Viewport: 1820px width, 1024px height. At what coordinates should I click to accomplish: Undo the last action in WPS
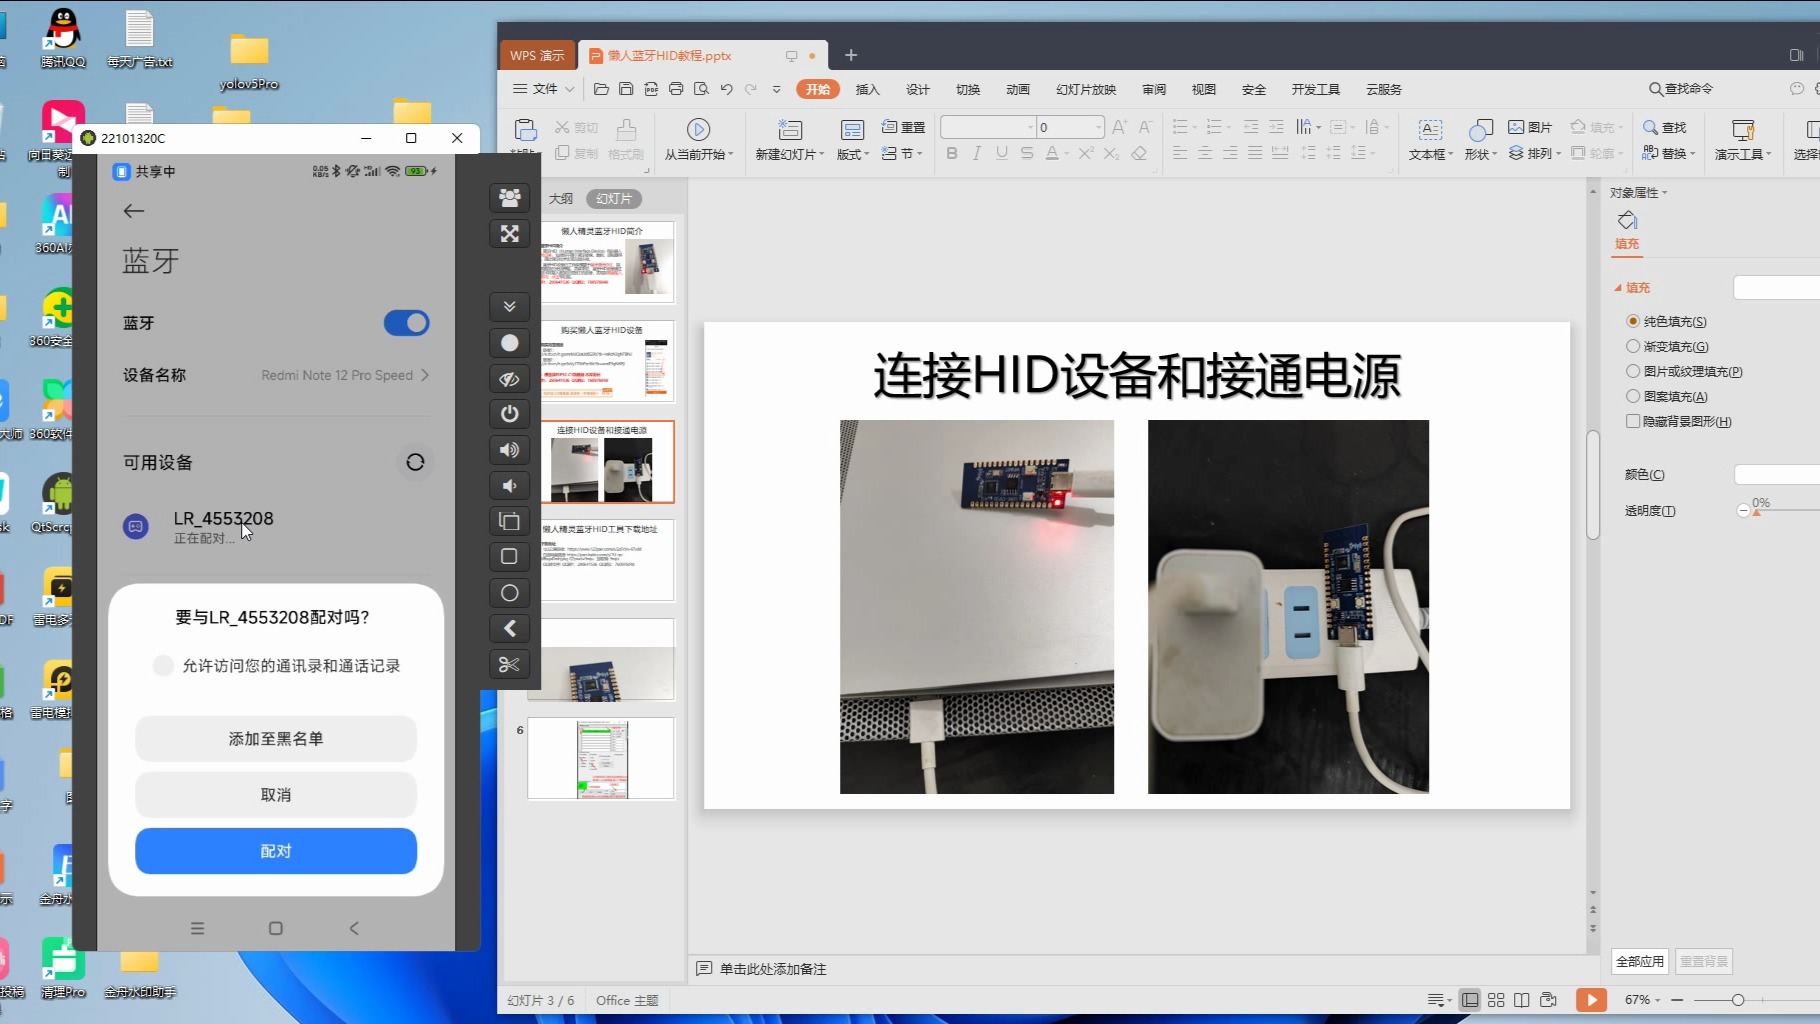pyautogui.click(x=727, y=89)
